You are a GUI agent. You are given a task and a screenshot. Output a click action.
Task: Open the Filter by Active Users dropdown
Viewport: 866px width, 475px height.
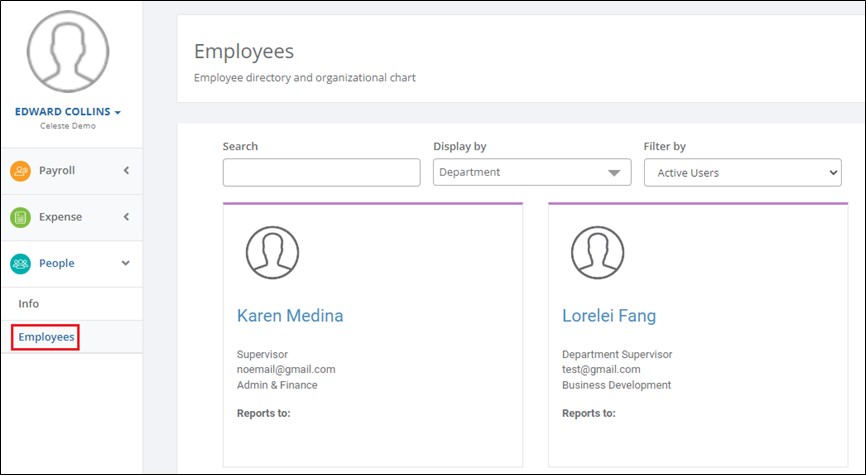(743, 173)
